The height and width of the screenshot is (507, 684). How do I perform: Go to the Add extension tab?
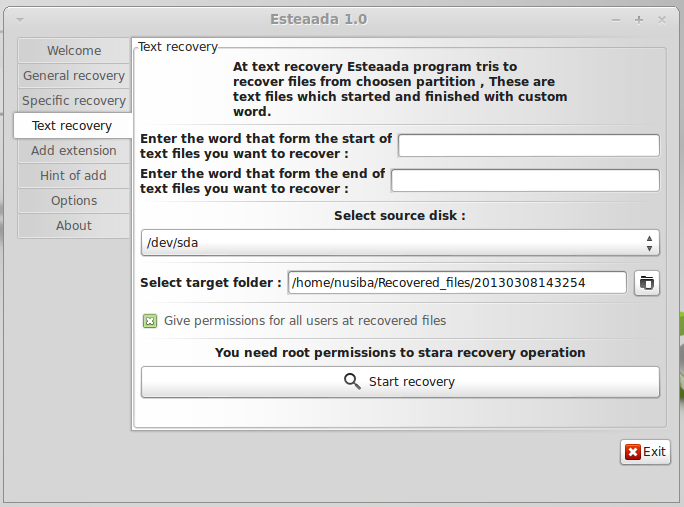coord(74,151)
